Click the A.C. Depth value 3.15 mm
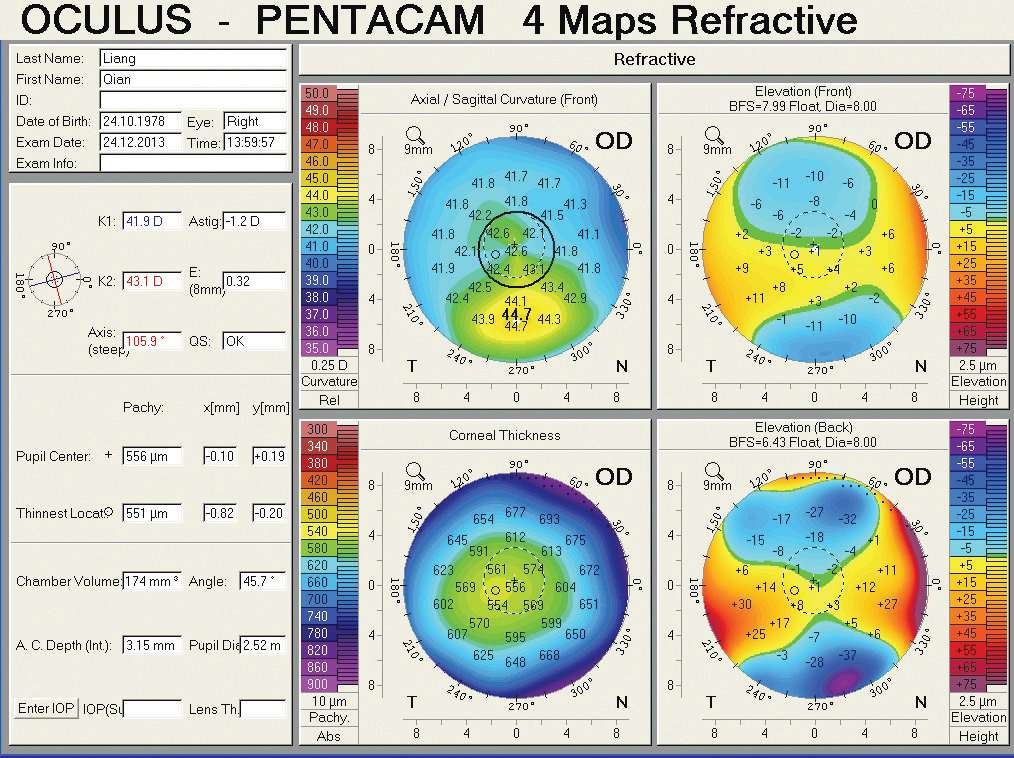The image size is (1014, 758). pyautogui.click(x=152, y=645)
